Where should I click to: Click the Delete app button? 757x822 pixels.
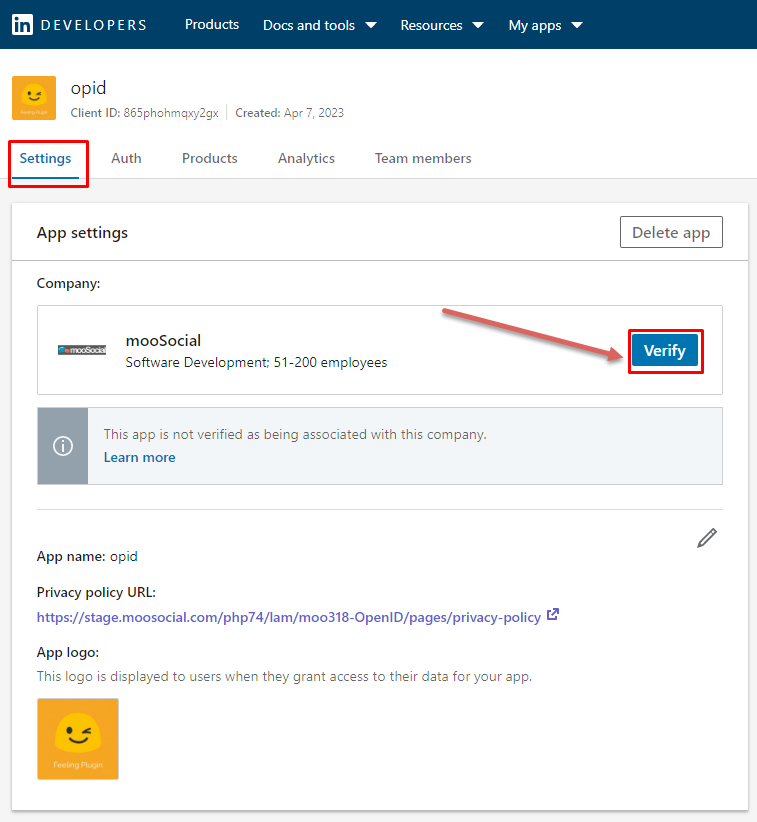pyautogui.click(x=671, y=232)
